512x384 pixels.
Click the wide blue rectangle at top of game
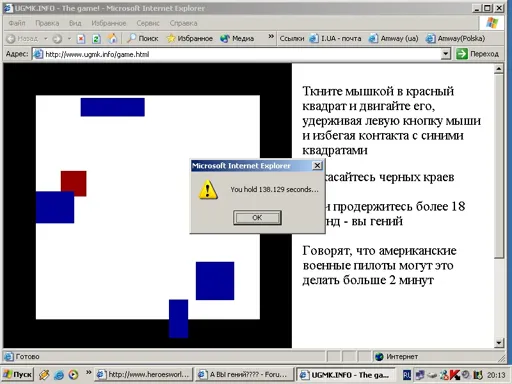(x=112, y=107)
